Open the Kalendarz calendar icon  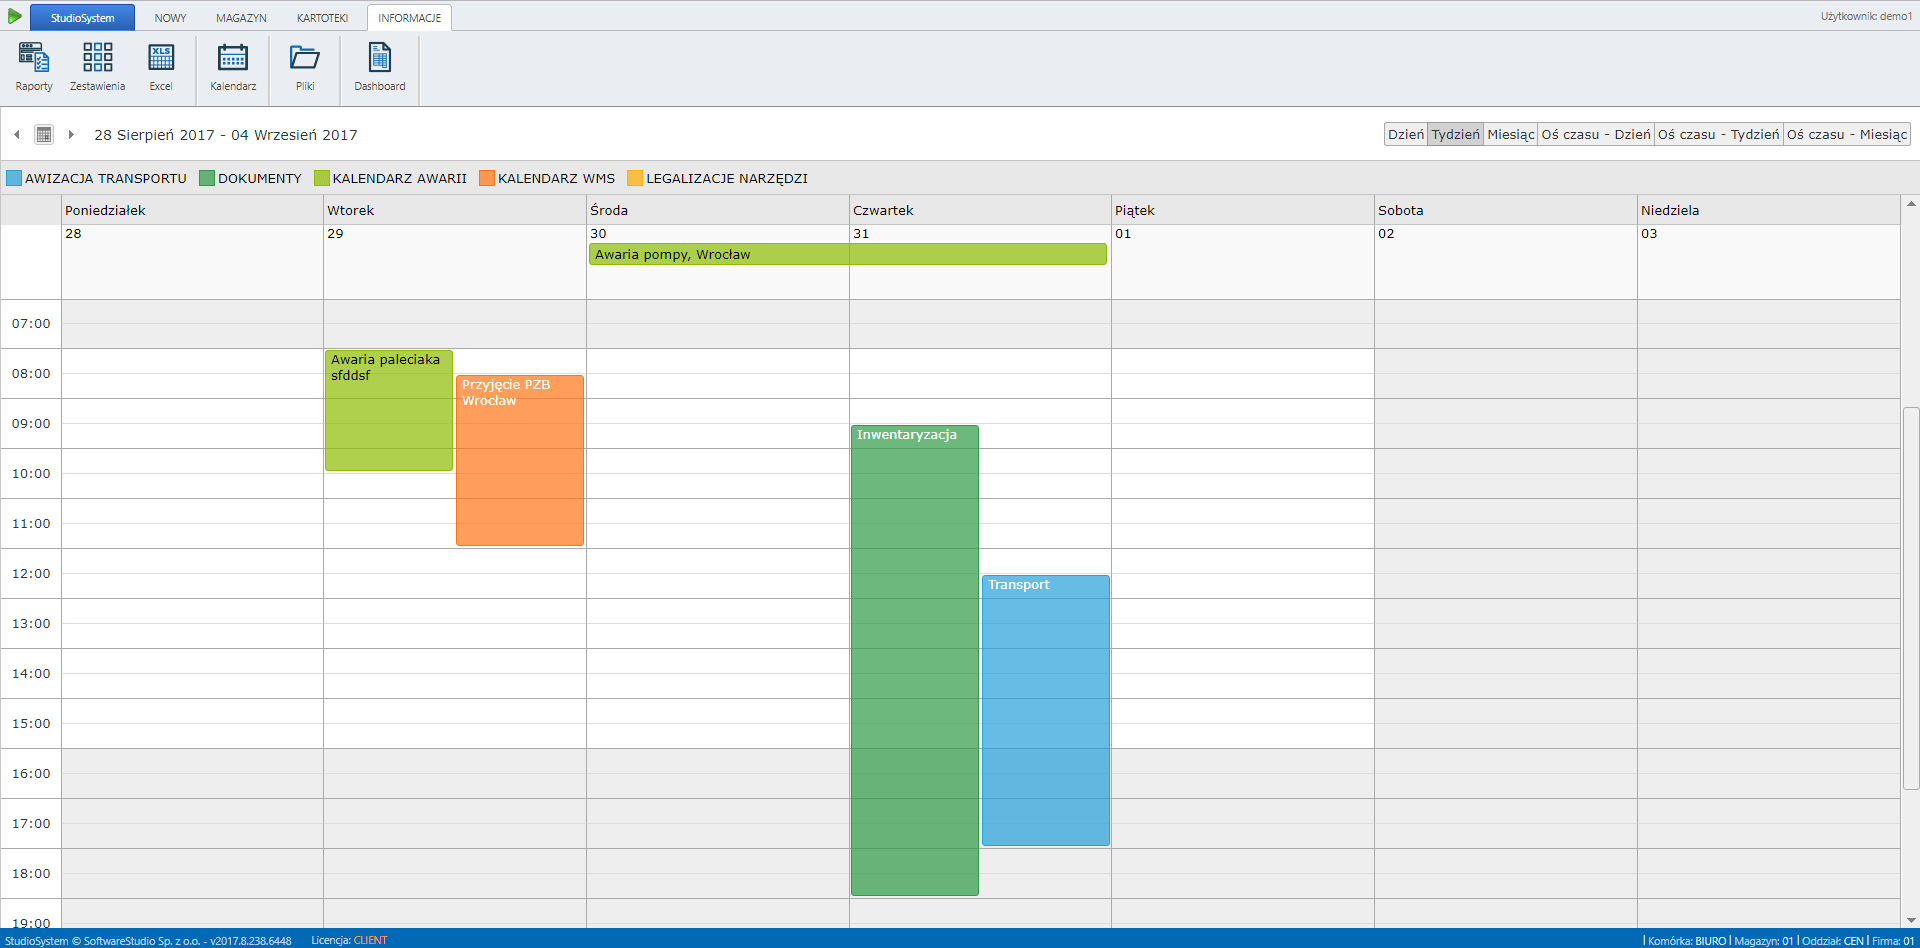pyautogui.click(x=233, y=67)
